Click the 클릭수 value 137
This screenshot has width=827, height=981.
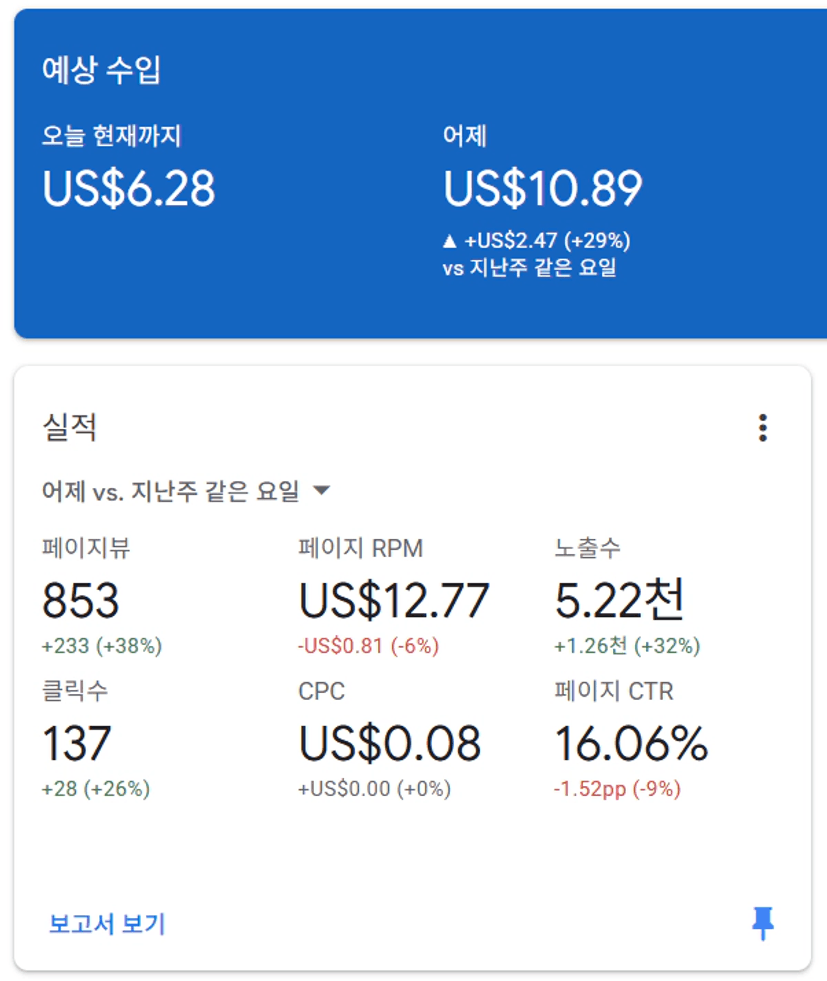76,743
